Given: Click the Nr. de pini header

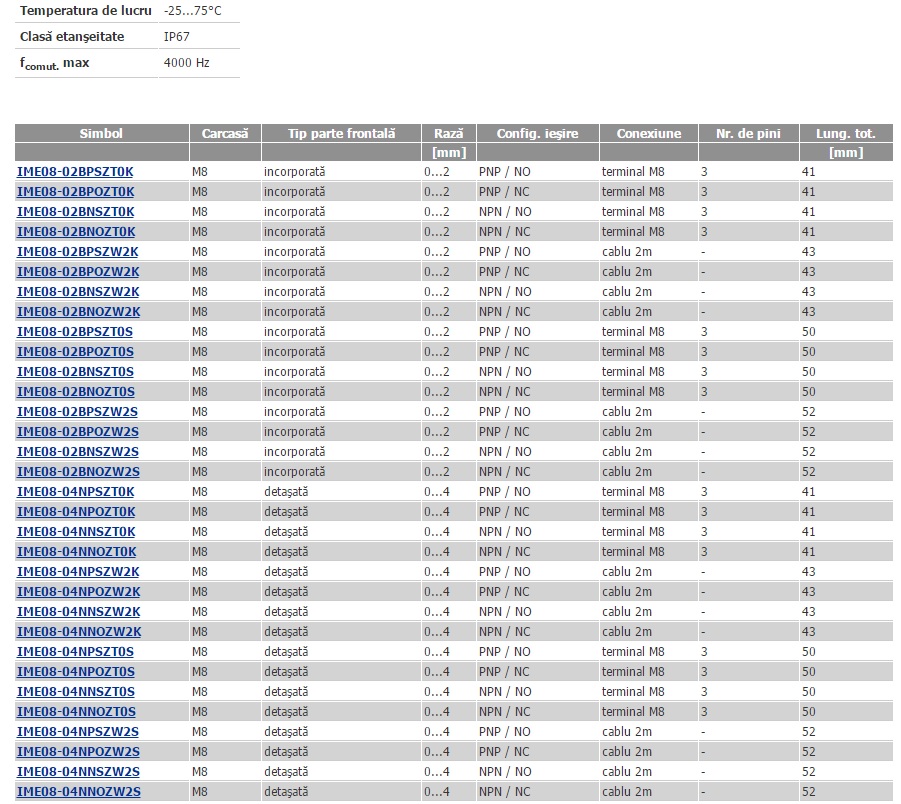Looking at the screenshot, I should click(748, 133).
